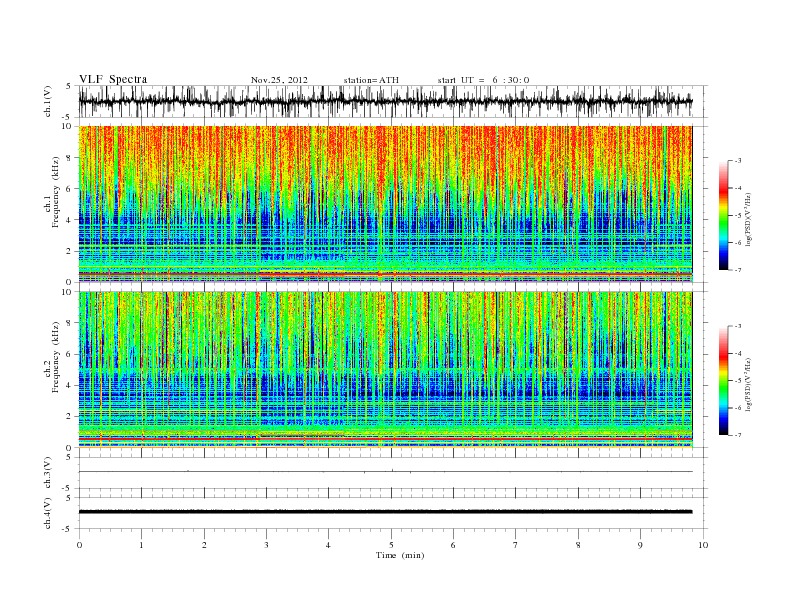Click the "ch.1(V)" waveform axis label

click(x=47, y=101)
